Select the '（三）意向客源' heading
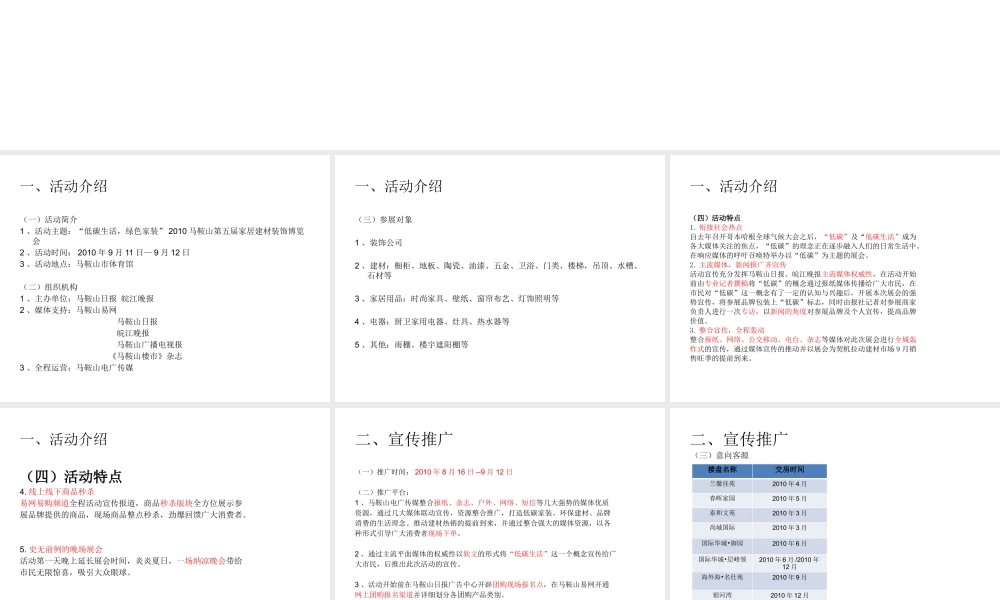 (x=720, y=455)
